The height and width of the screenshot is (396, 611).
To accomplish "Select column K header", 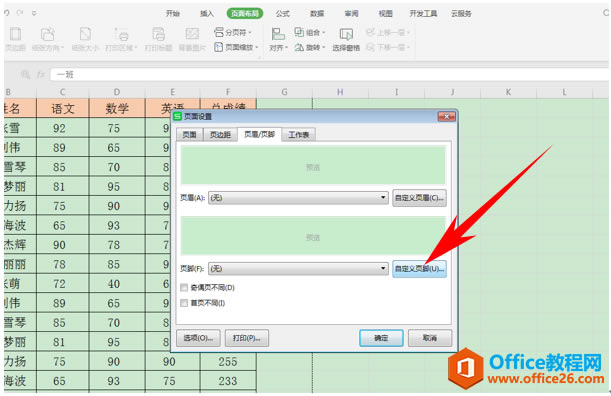I will (508, 92).
